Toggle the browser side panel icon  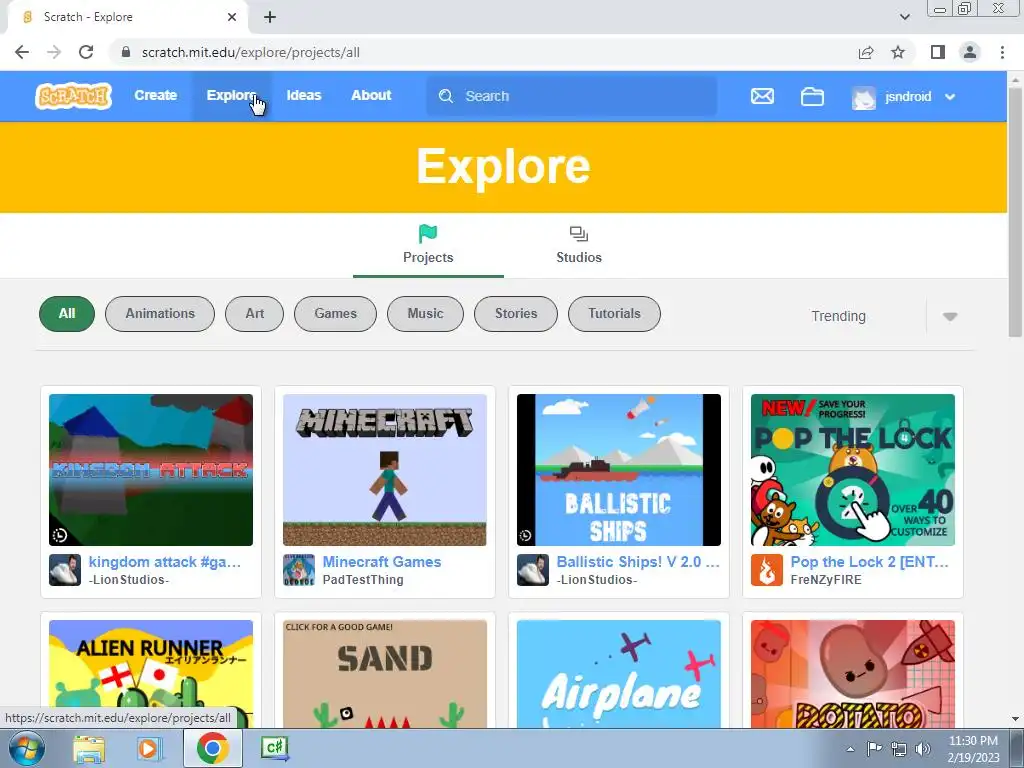(x=938, y=52)
